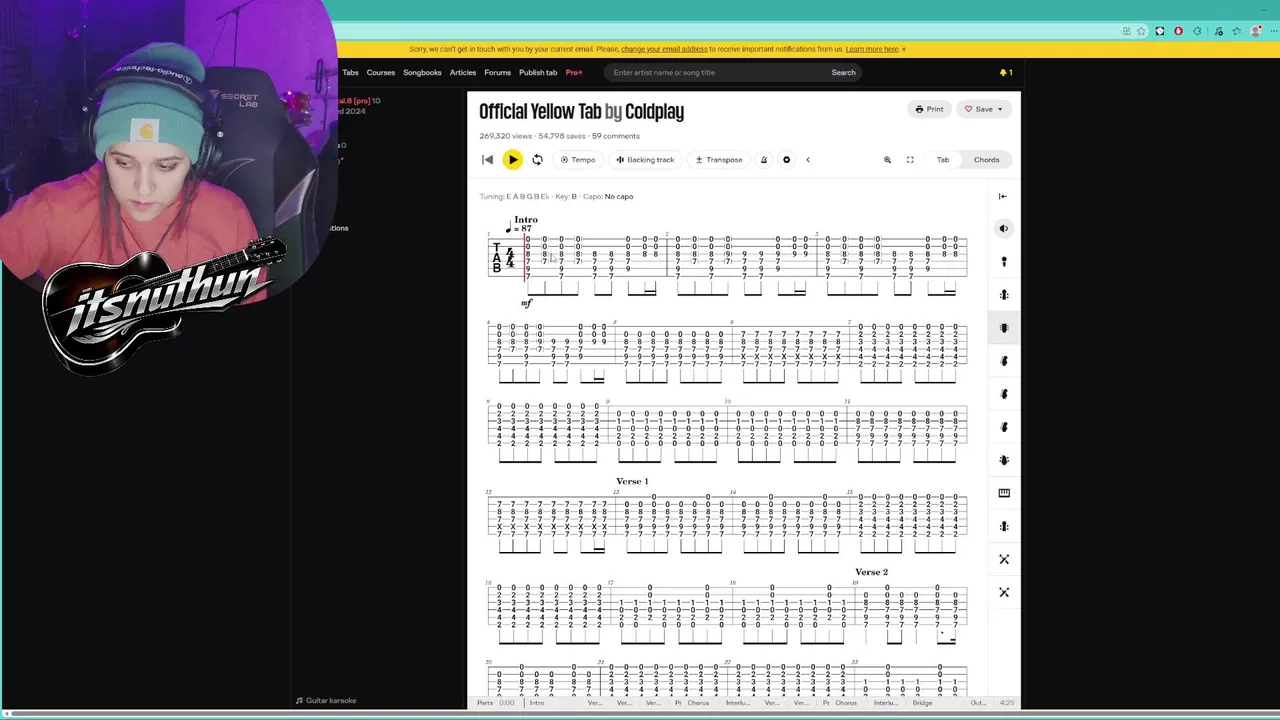Click the Parts label in bottom timeline
Screen dimensions: 1280x720
coord(485,703)
